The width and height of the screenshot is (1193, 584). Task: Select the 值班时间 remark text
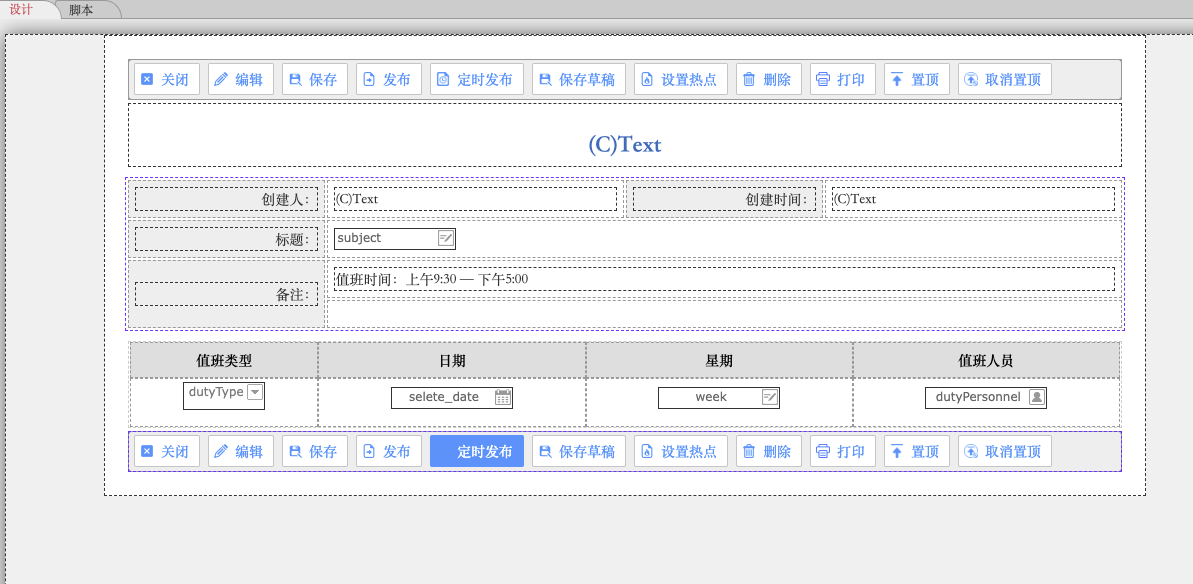(x=724, y=279)
